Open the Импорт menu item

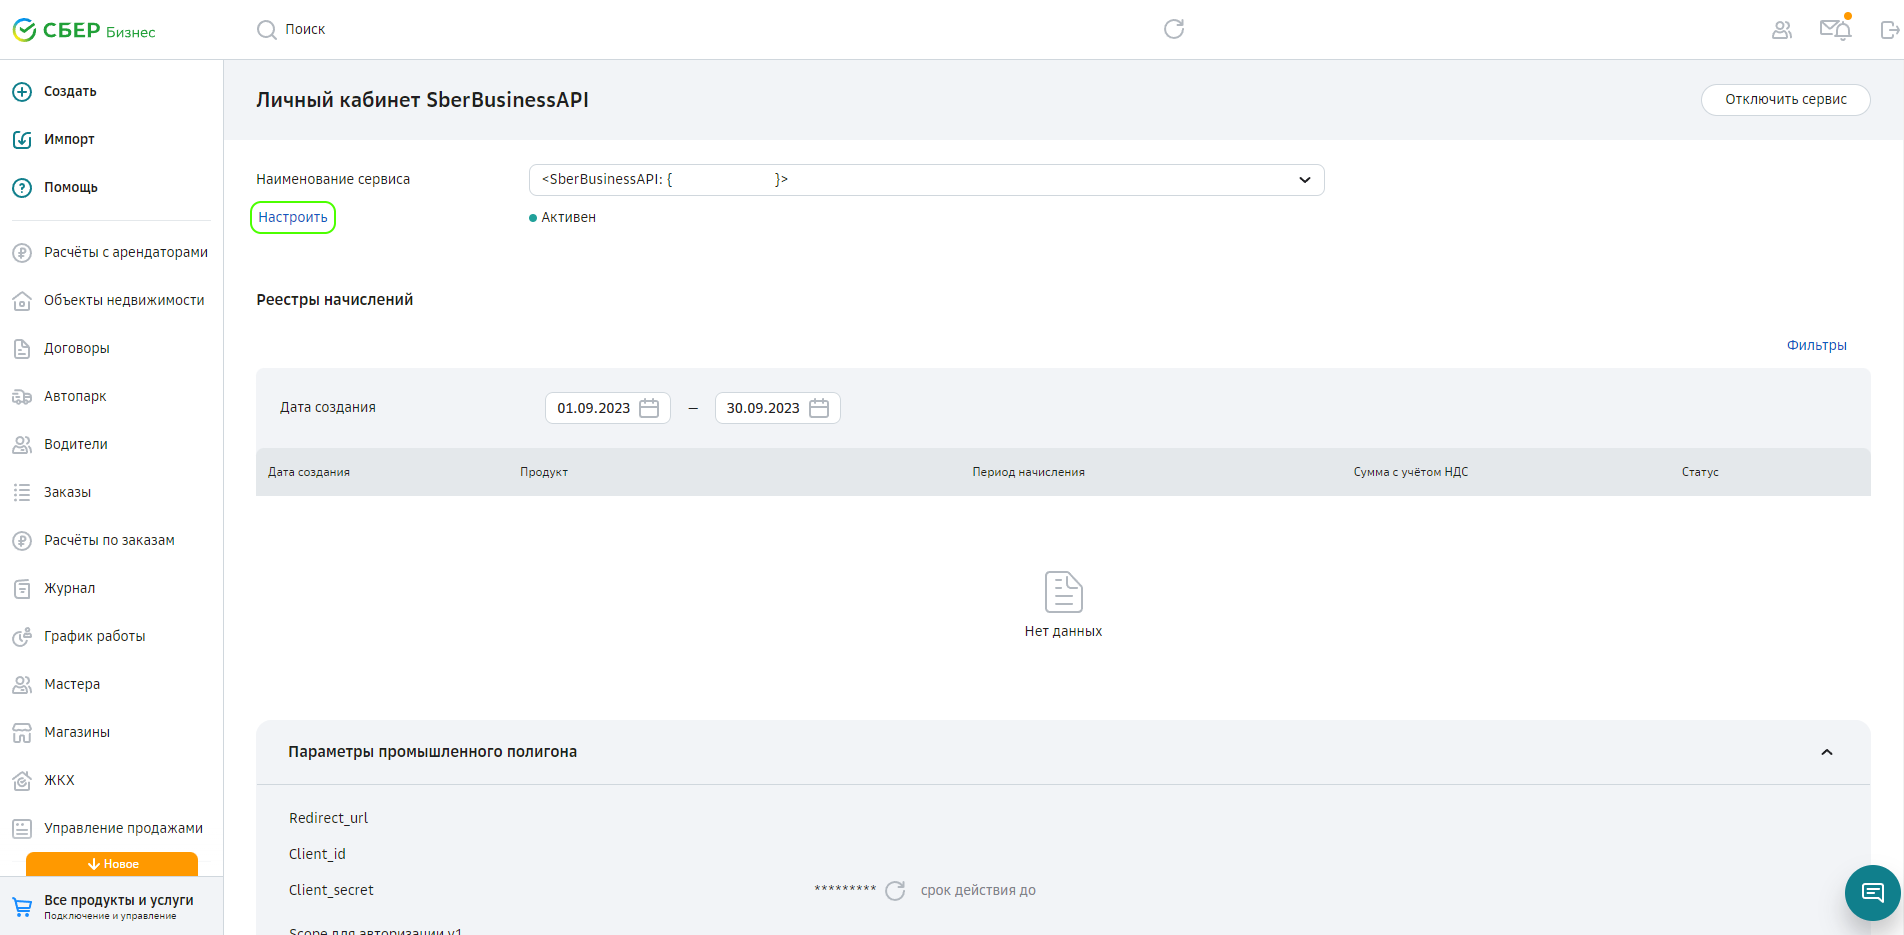[69, 140]
